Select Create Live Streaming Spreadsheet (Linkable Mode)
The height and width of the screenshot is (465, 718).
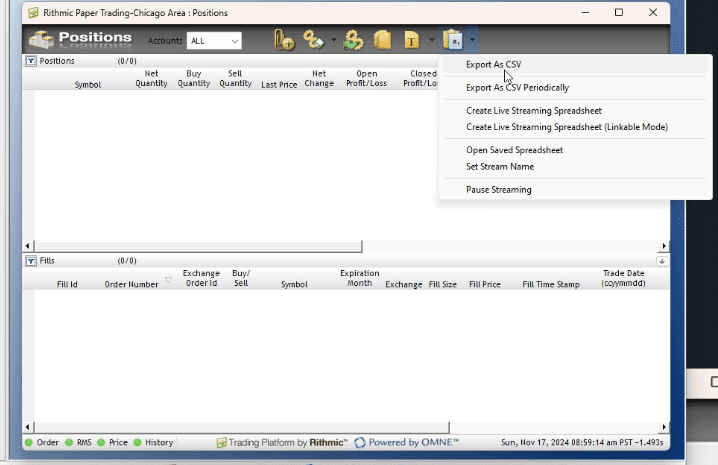pyautogui.click(x=566, y=127)
